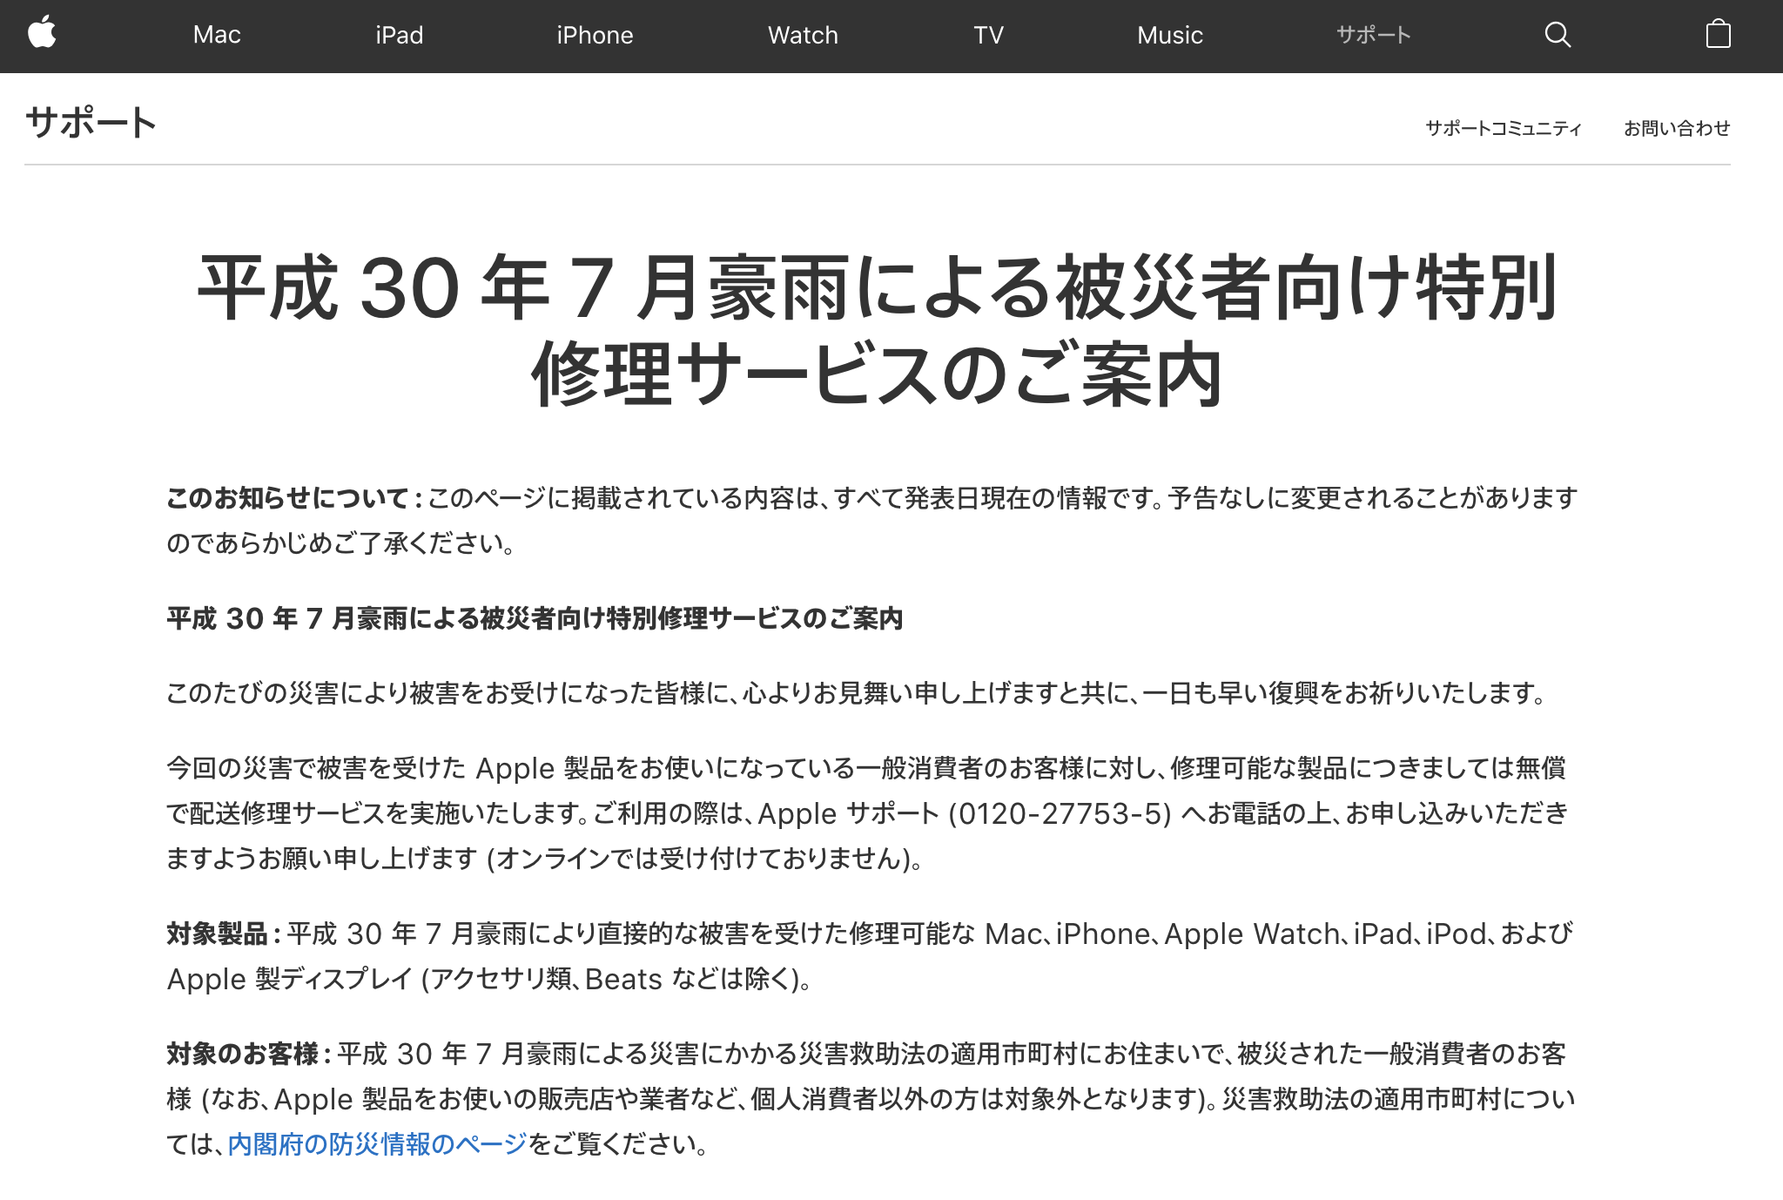
Task: Select iPhone in the top navigation
Action: point(595,35)
